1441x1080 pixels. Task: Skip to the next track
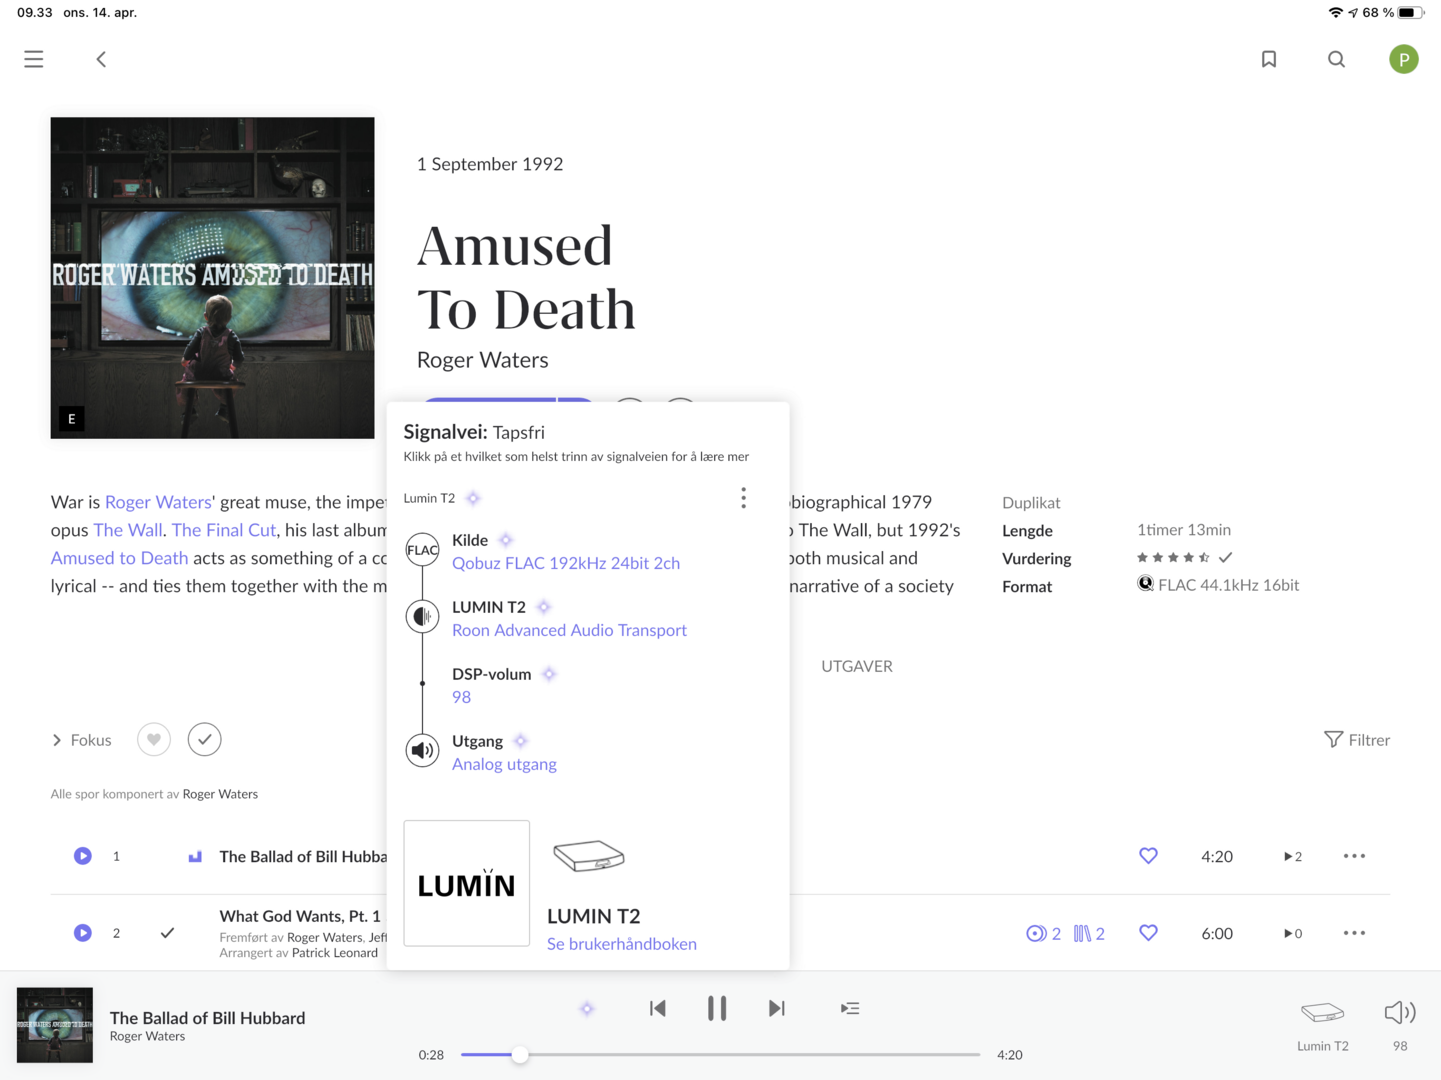pyautogui.click(x=777, y=1008)
